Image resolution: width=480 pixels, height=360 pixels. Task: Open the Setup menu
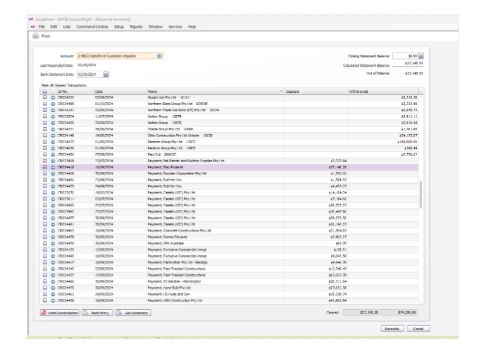[119, 27]
